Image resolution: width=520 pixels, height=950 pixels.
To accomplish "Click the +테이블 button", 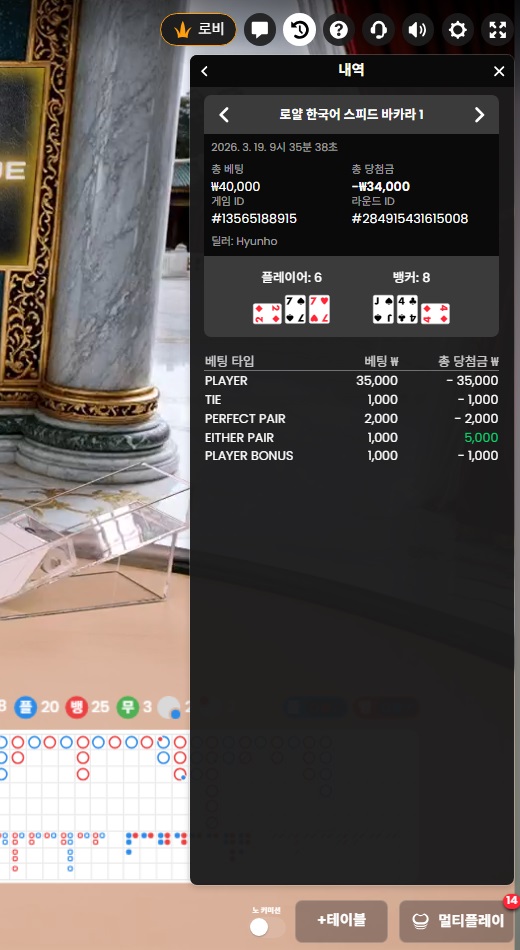I will pos(341,921).
